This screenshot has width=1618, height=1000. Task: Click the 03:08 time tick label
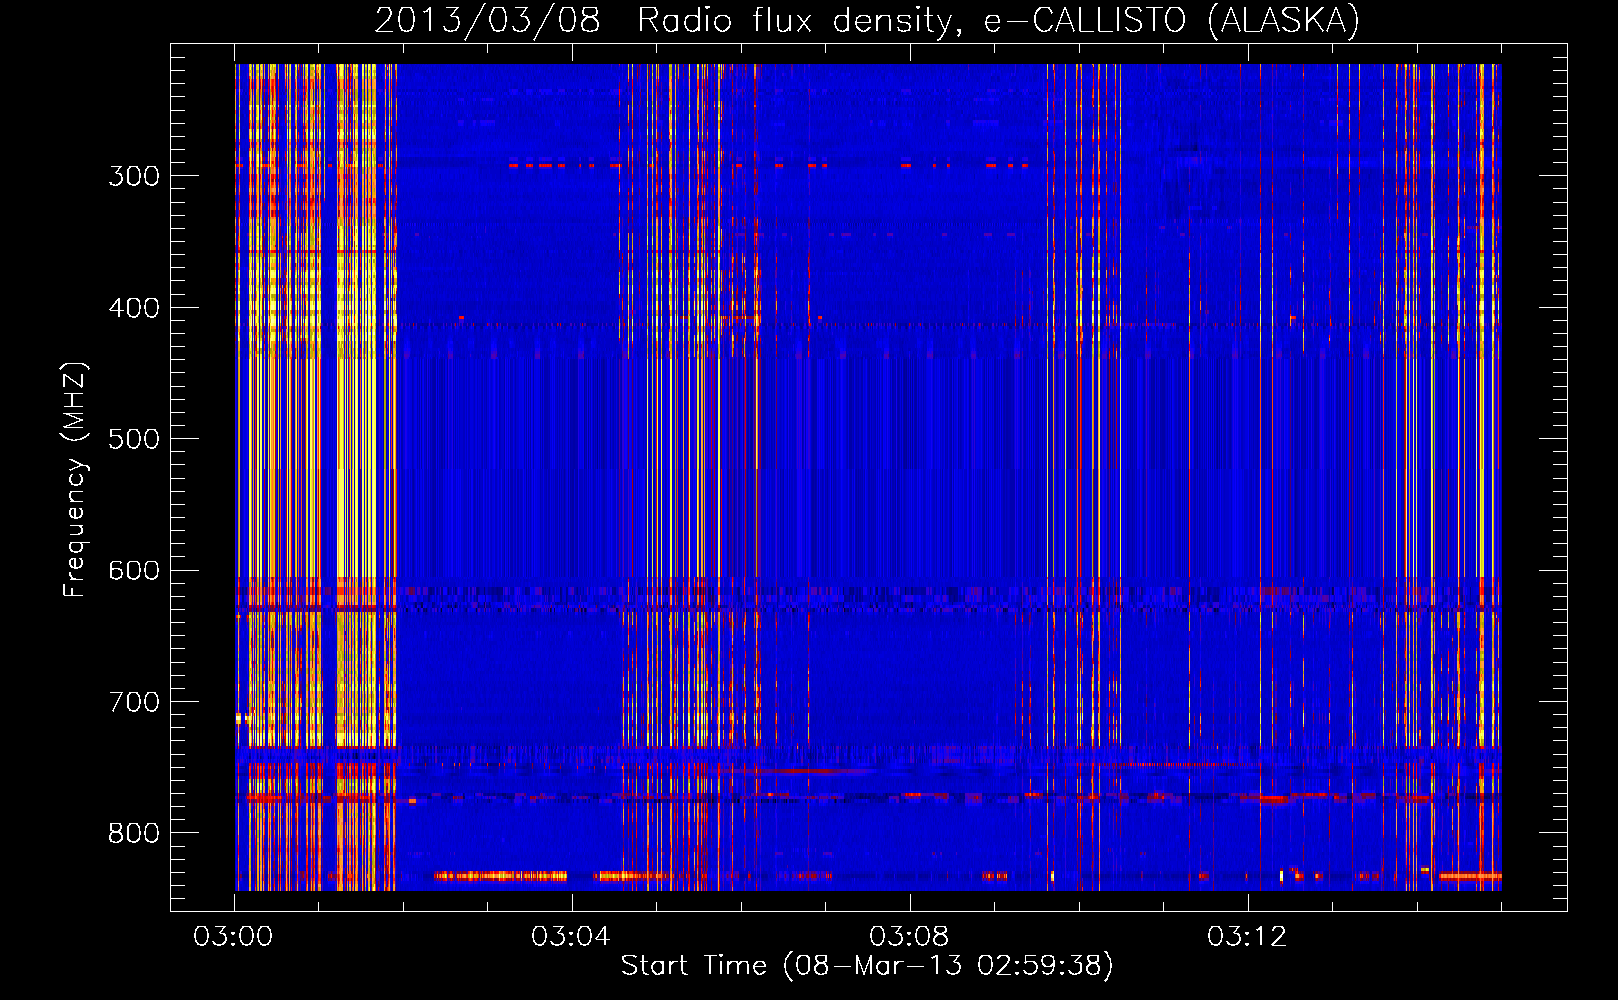click(x=909, y=937)
